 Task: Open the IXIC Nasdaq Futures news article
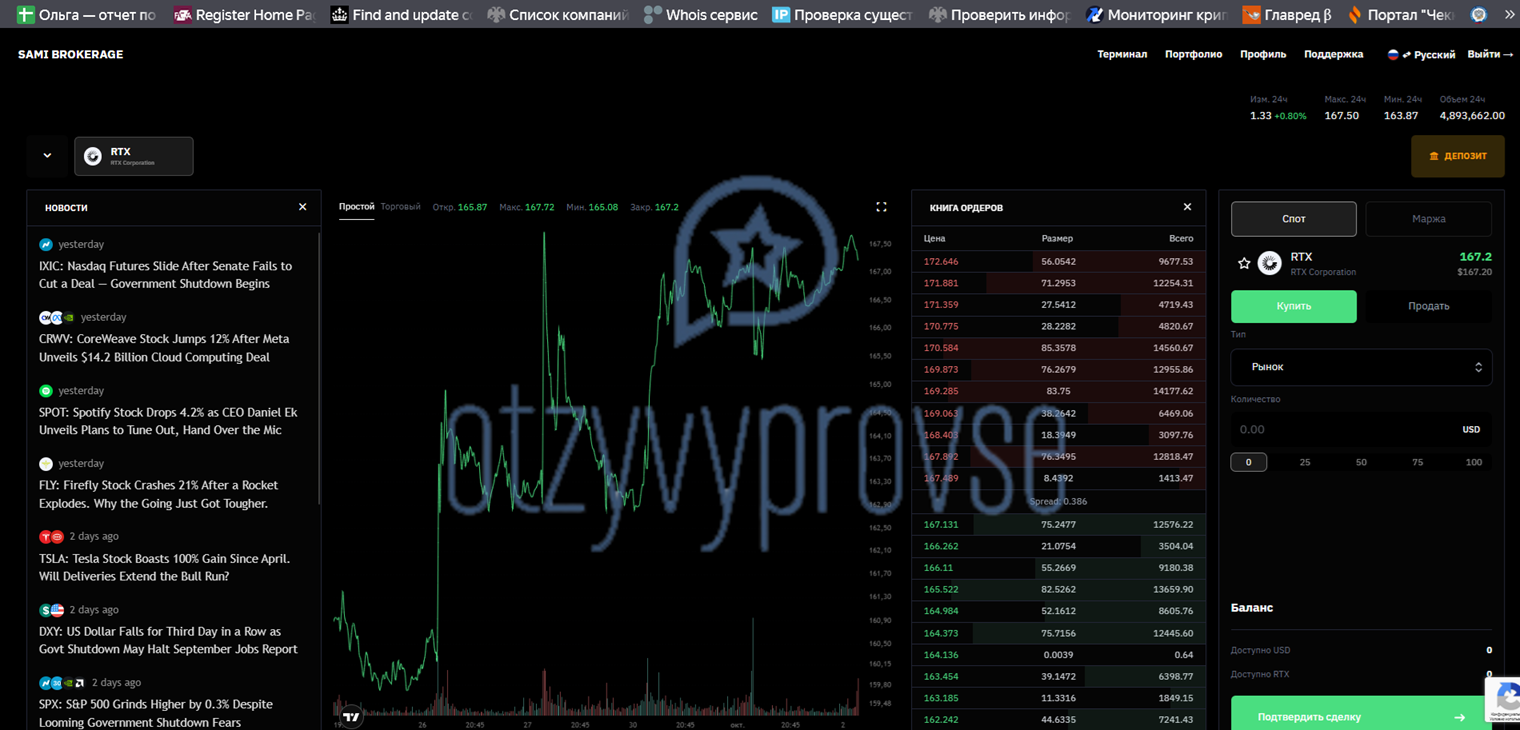click(x=166, y=275)
